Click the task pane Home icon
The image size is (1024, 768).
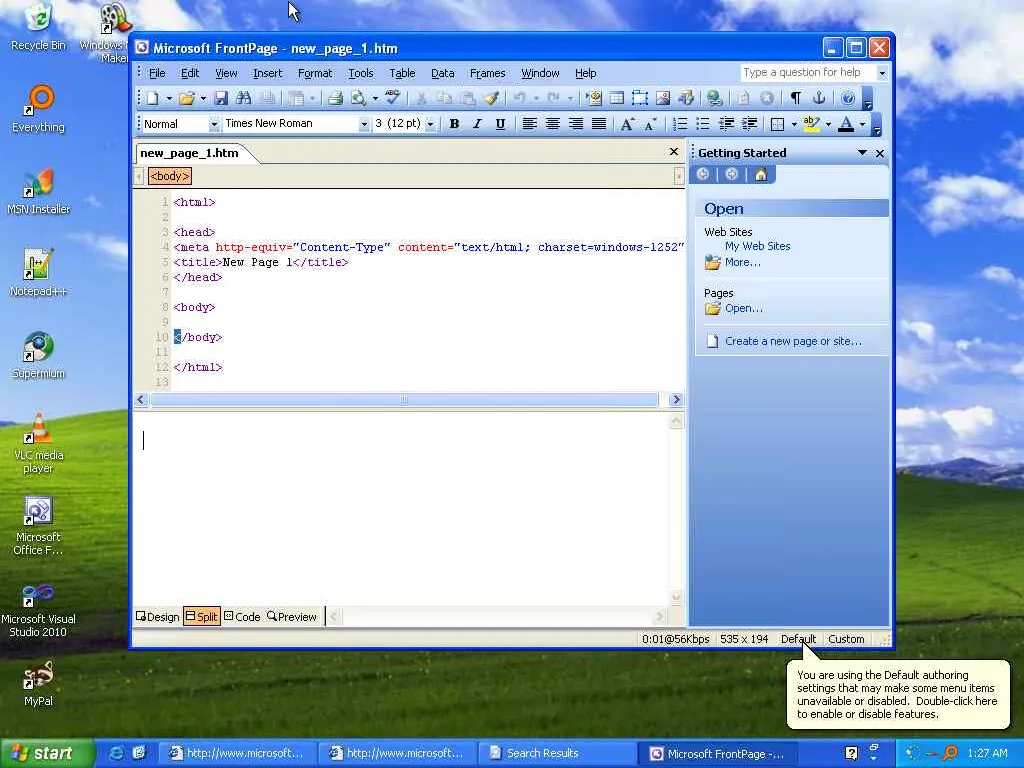[x=761, y=174]
